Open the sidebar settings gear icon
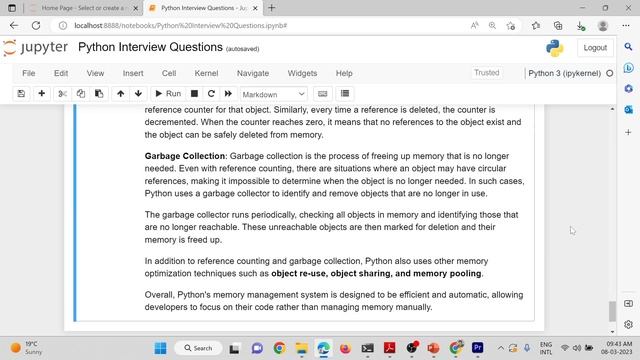This screenshot has width=640, height=360. point(628,324)
